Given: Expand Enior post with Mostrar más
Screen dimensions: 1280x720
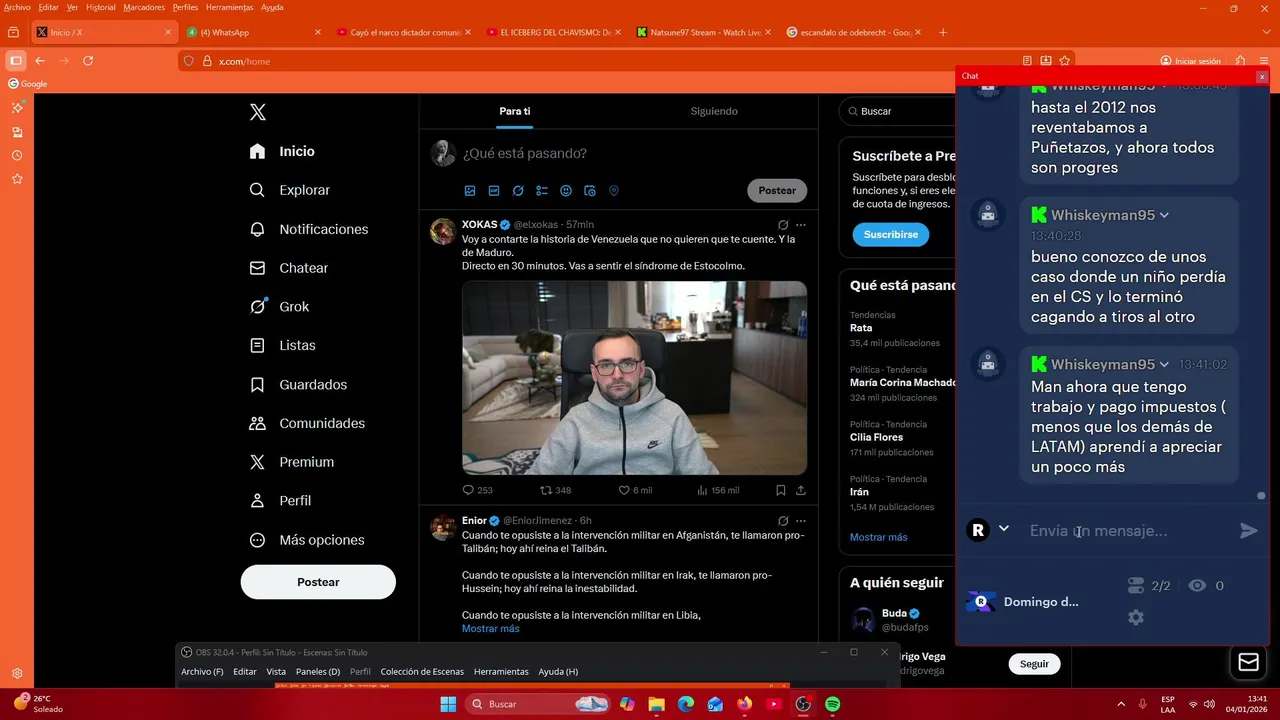Looking at the screenshot, I should [x=490, y=629].
